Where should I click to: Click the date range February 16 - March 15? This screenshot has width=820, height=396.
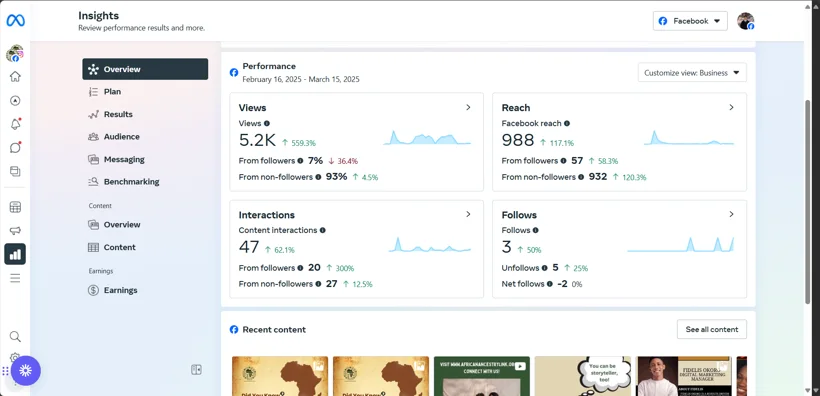pos(301,80)
